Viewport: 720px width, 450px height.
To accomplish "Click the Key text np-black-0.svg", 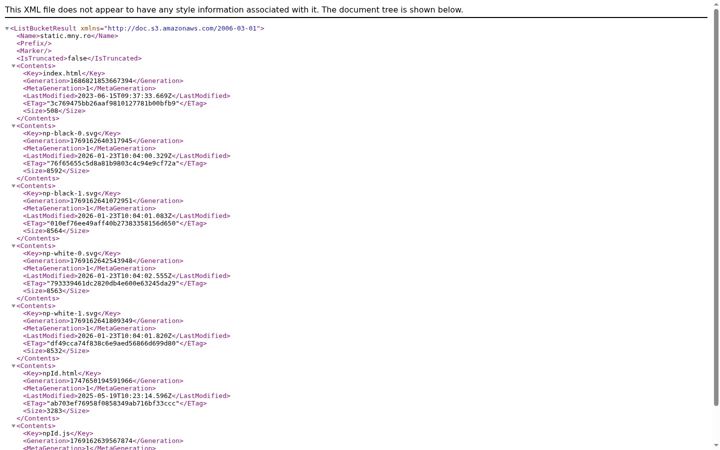I will [70, 134].
